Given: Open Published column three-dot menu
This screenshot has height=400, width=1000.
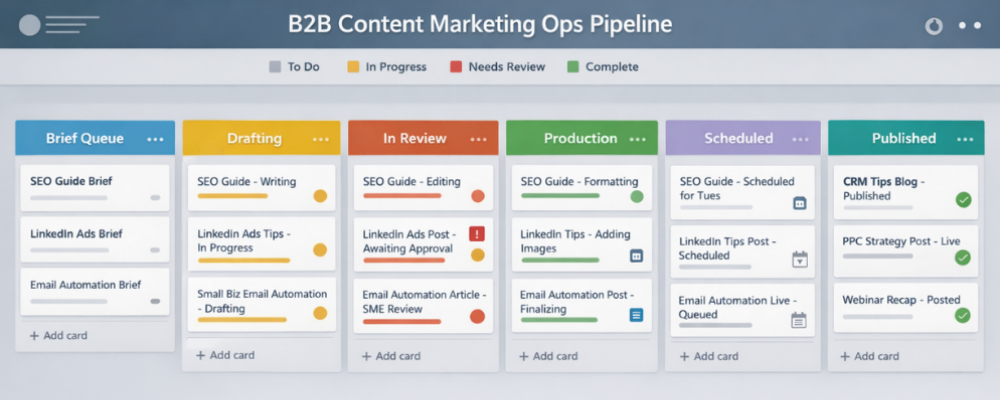Looking at the screenshot, I should [965, 139].
